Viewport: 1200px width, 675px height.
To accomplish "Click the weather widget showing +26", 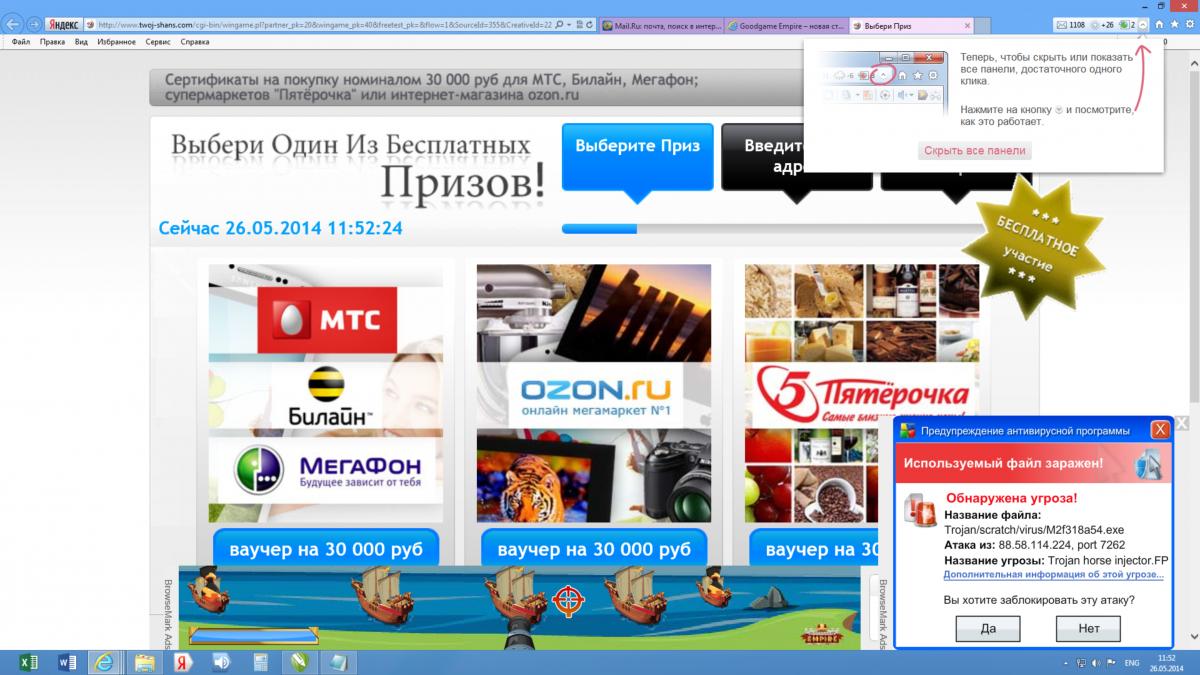I will coord(1103,23).
